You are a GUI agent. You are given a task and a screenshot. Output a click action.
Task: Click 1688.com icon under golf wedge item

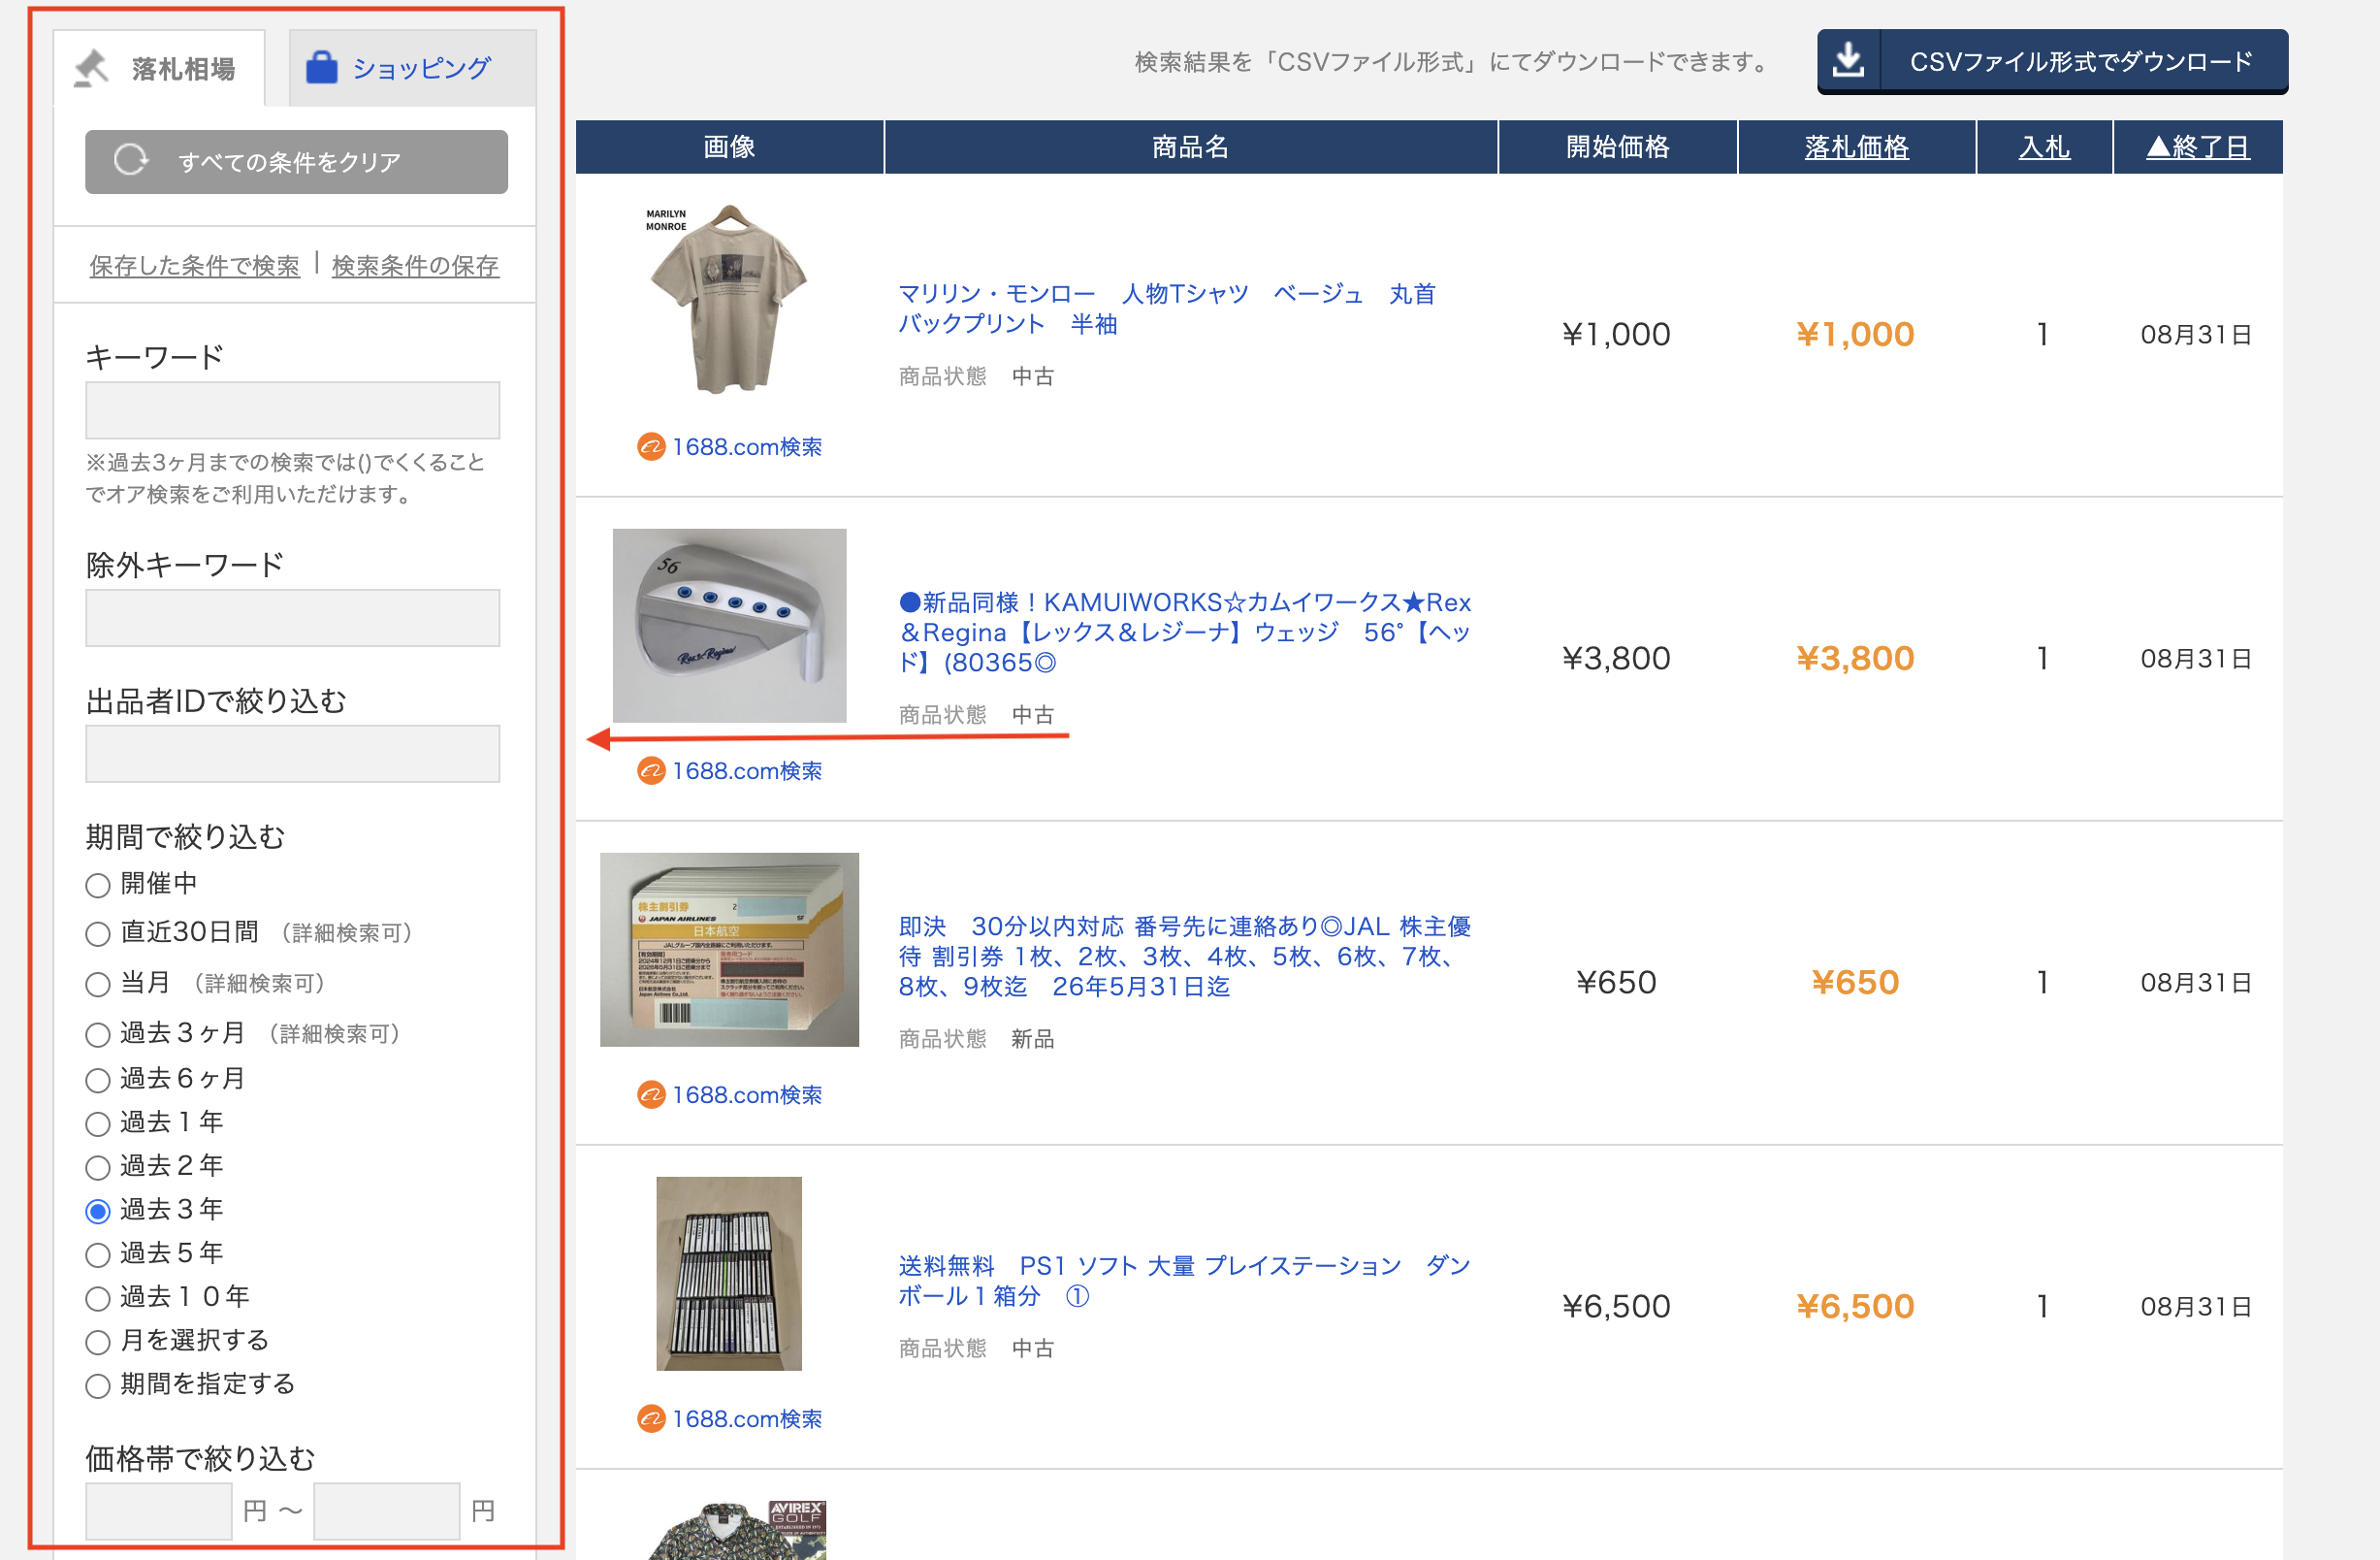click(651, 771)
